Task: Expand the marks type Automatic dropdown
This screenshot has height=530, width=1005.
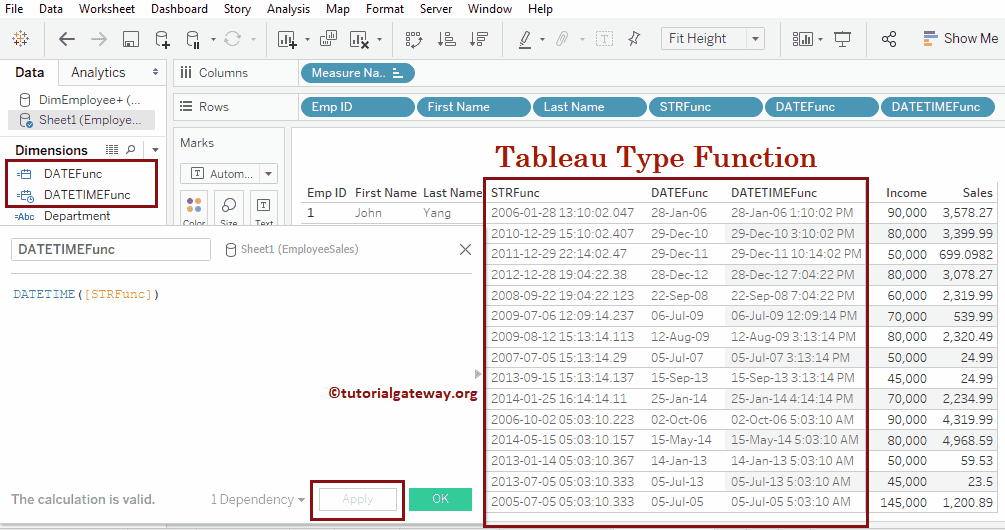Action: point(269,174)
